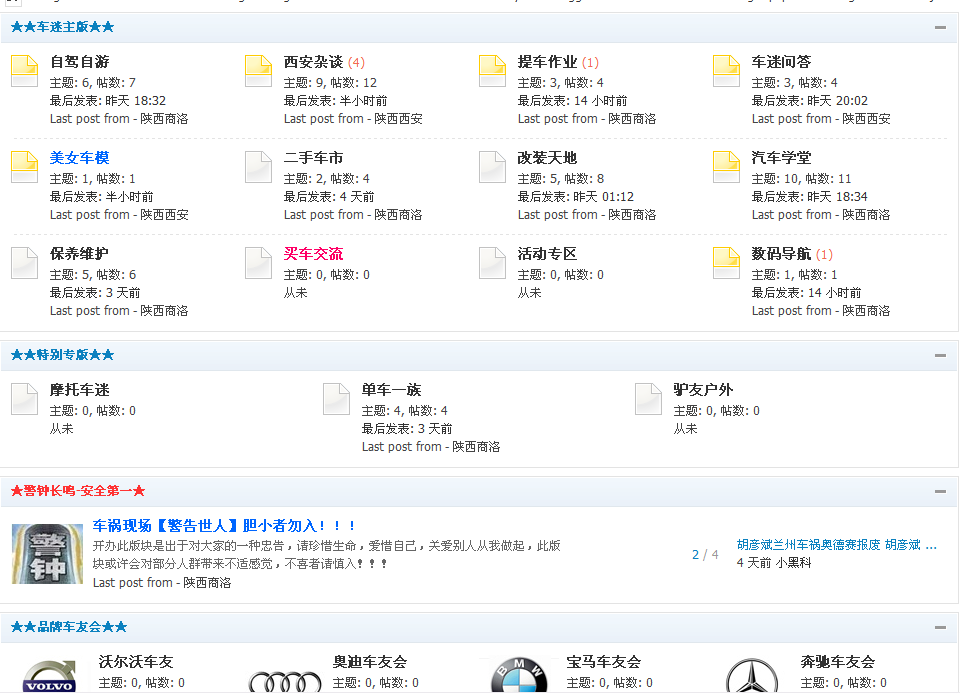Click the gray forum icon beside 保养维护

(24, 263)
